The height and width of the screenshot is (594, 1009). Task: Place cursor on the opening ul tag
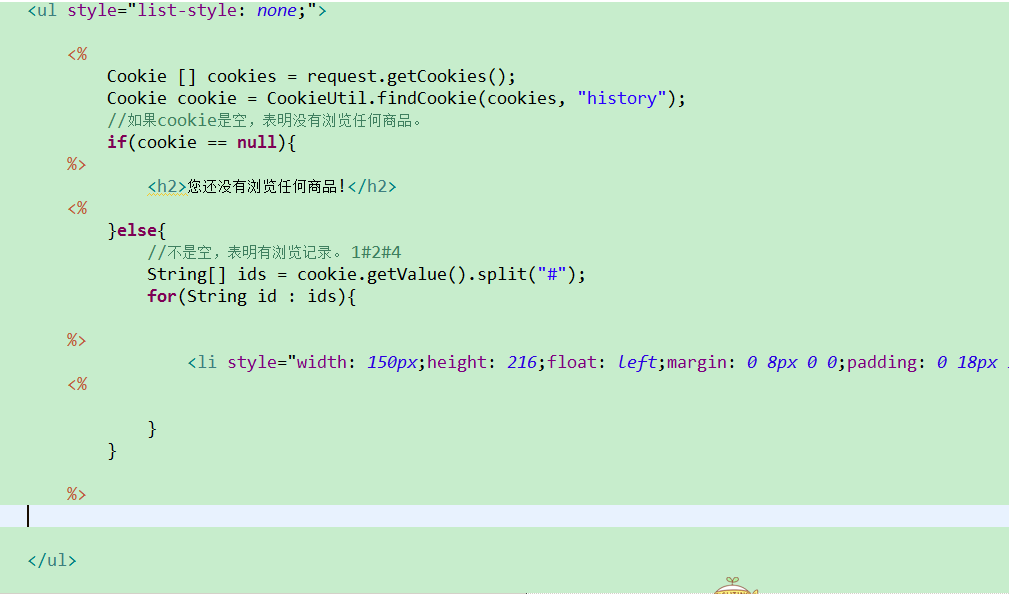(x=42, y=11)
